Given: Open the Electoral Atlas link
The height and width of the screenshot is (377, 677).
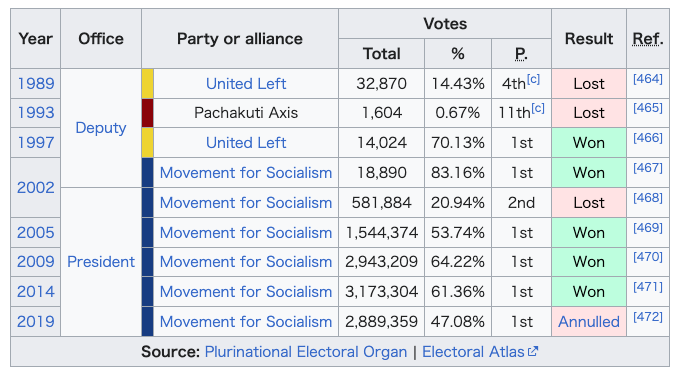Looking at the screenshot, I should pyautogui.click(x=473, y=352).
